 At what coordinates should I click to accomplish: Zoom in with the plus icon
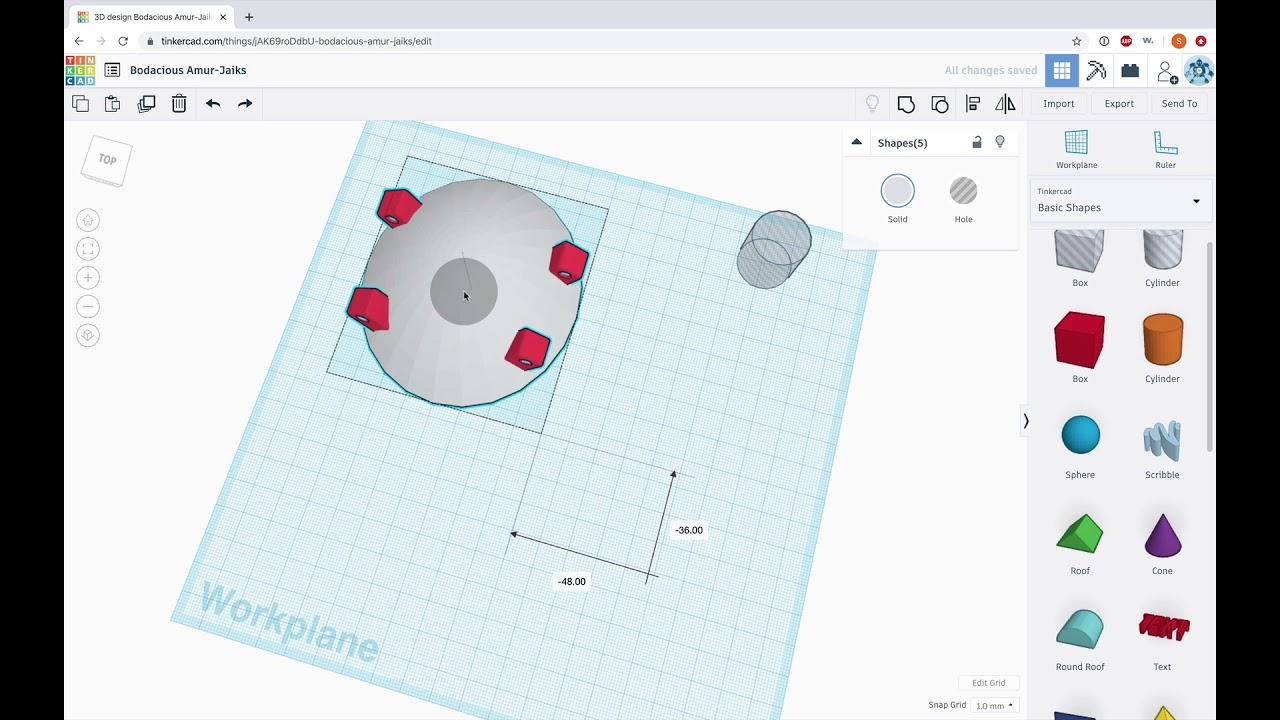tap(88, 278)
